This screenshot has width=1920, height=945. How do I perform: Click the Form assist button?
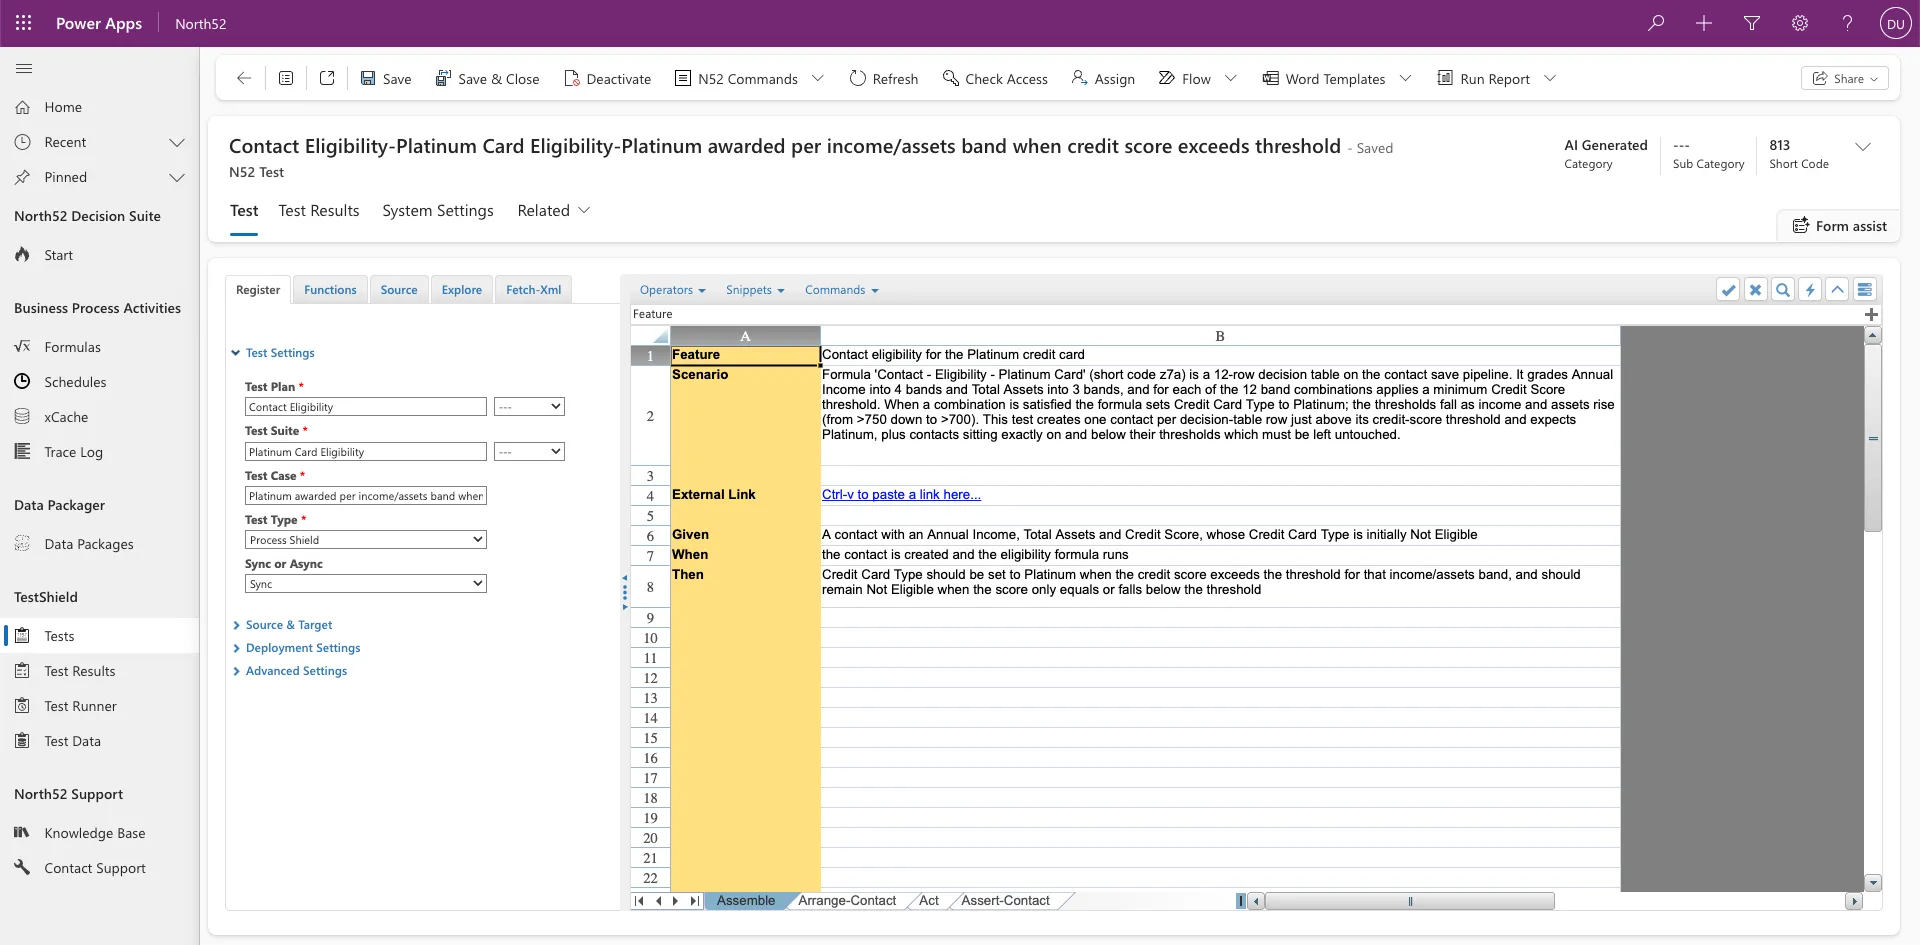click(x=1839, y=226)
